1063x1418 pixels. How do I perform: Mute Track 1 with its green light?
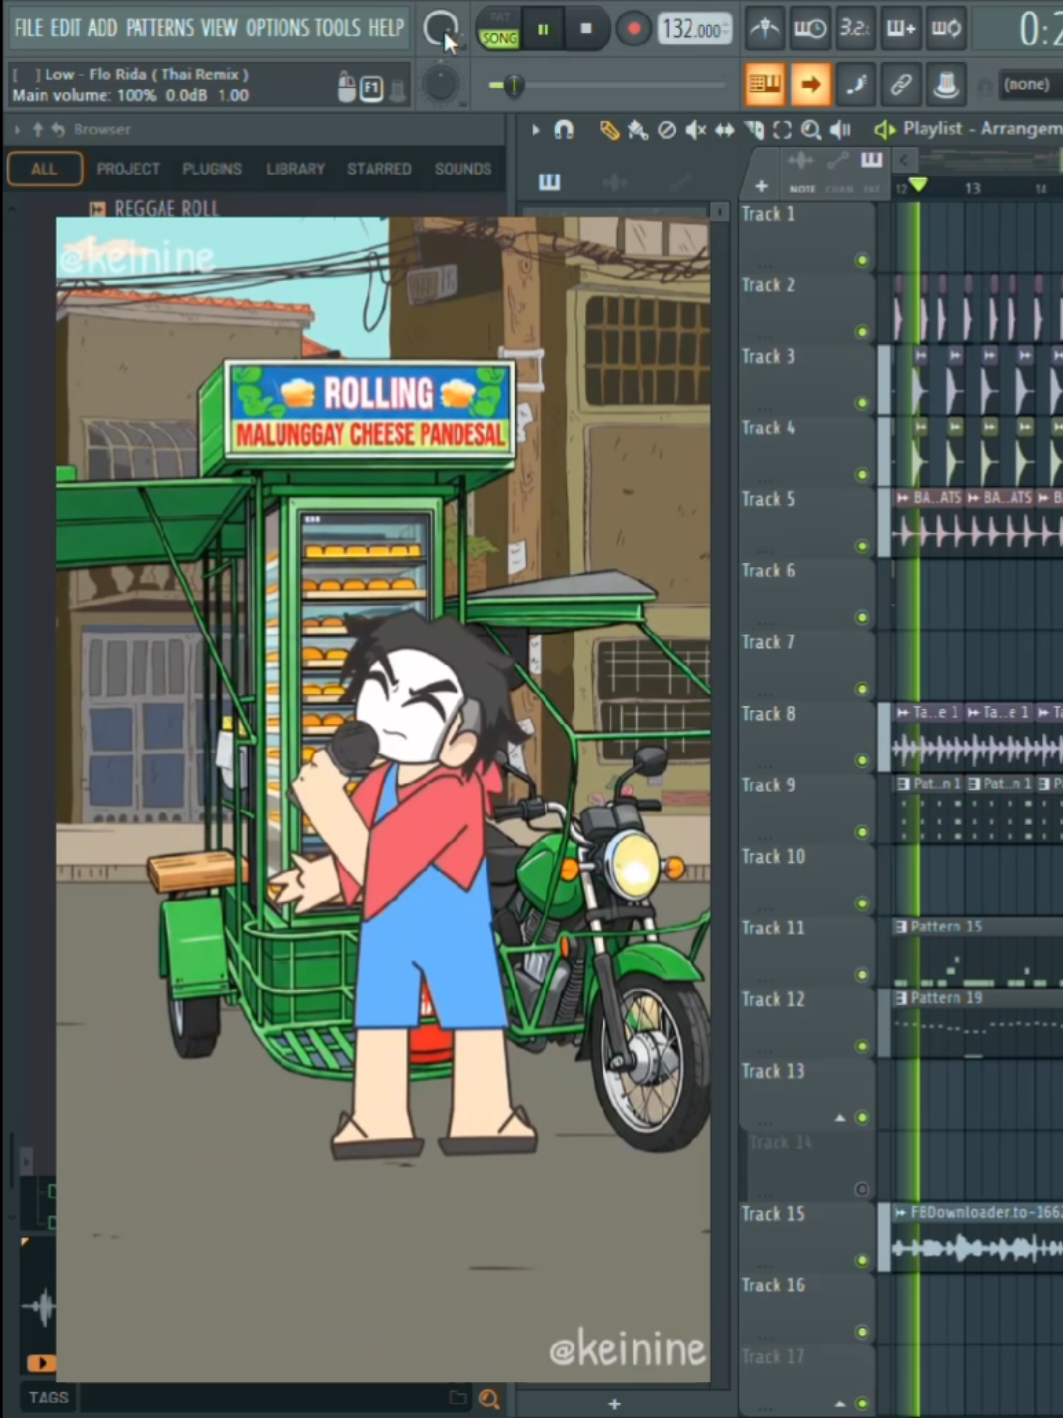coord(862,260)
